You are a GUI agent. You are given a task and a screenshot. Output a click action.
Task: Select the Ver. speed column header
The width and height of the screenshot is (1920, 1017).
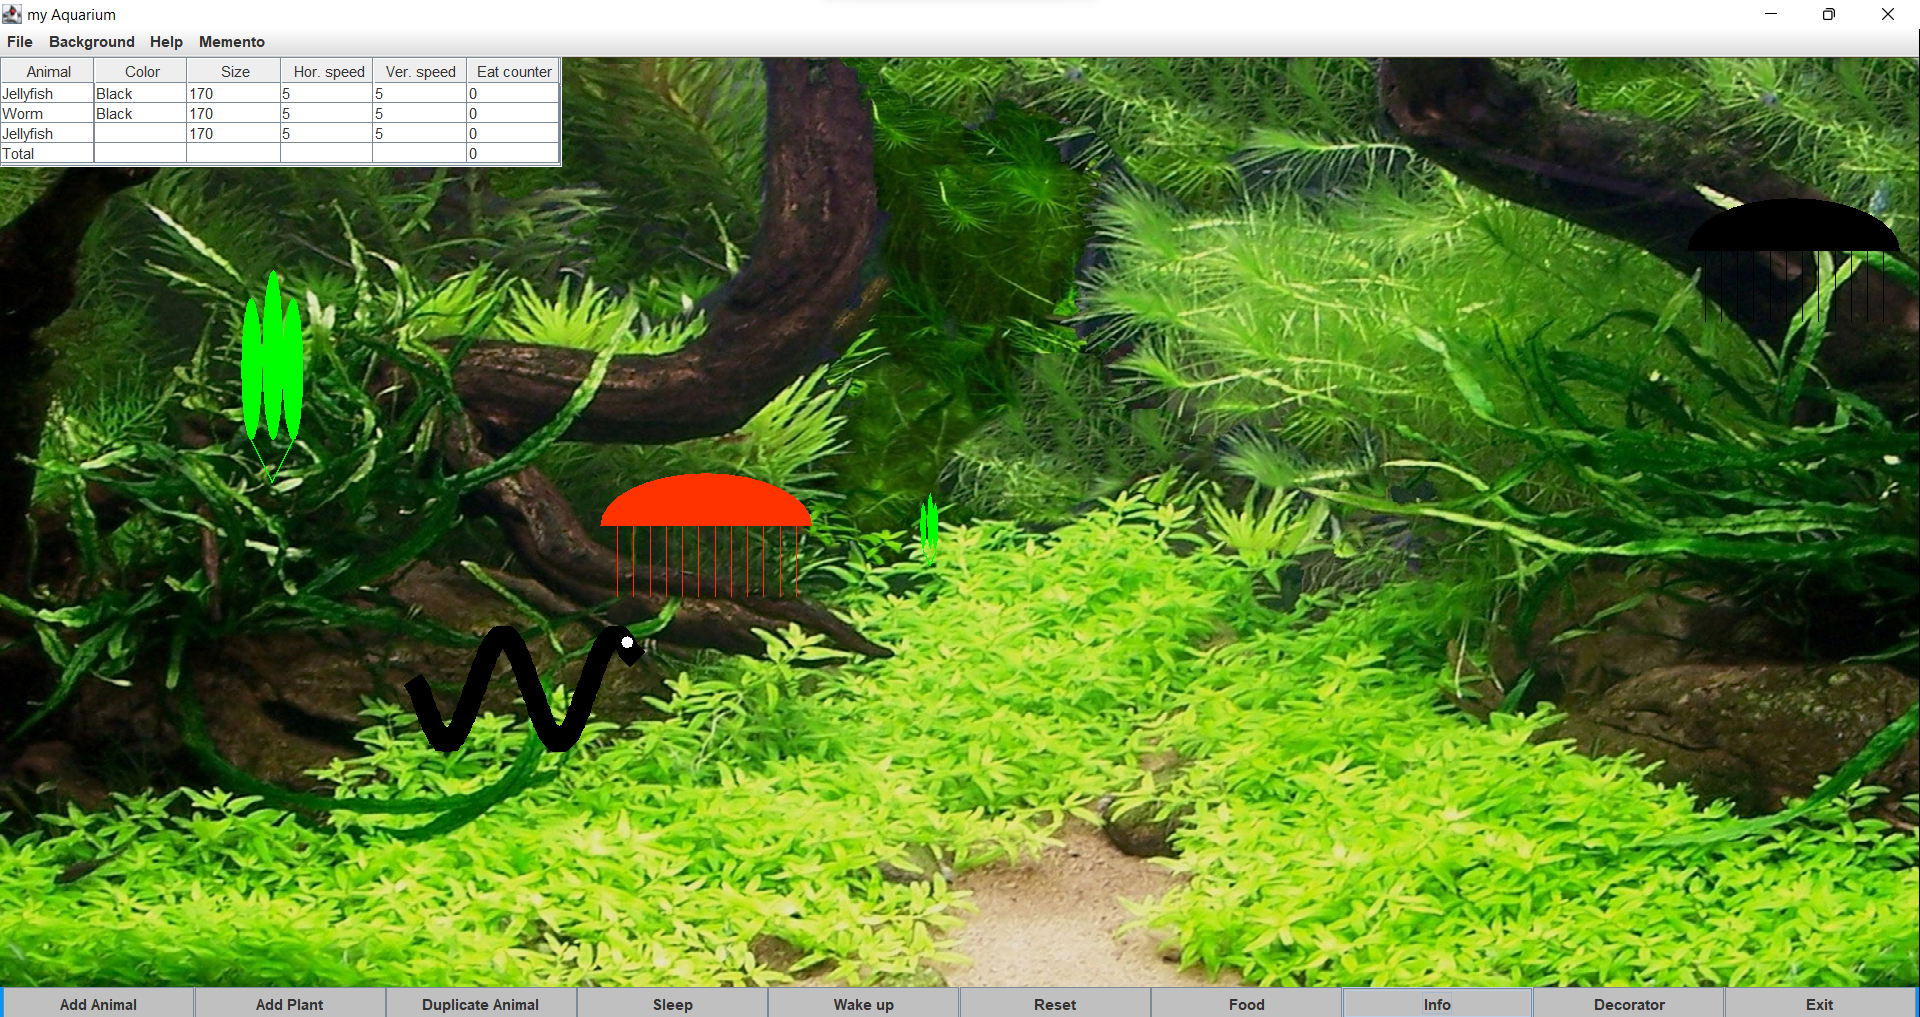[420, 71]
